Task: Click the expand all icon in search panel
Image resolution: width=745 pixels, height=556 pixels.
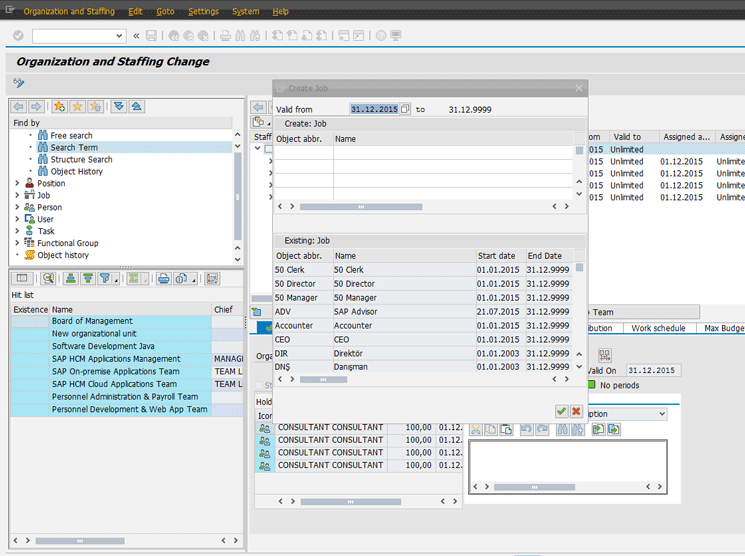Action: [x=119, y=106]
